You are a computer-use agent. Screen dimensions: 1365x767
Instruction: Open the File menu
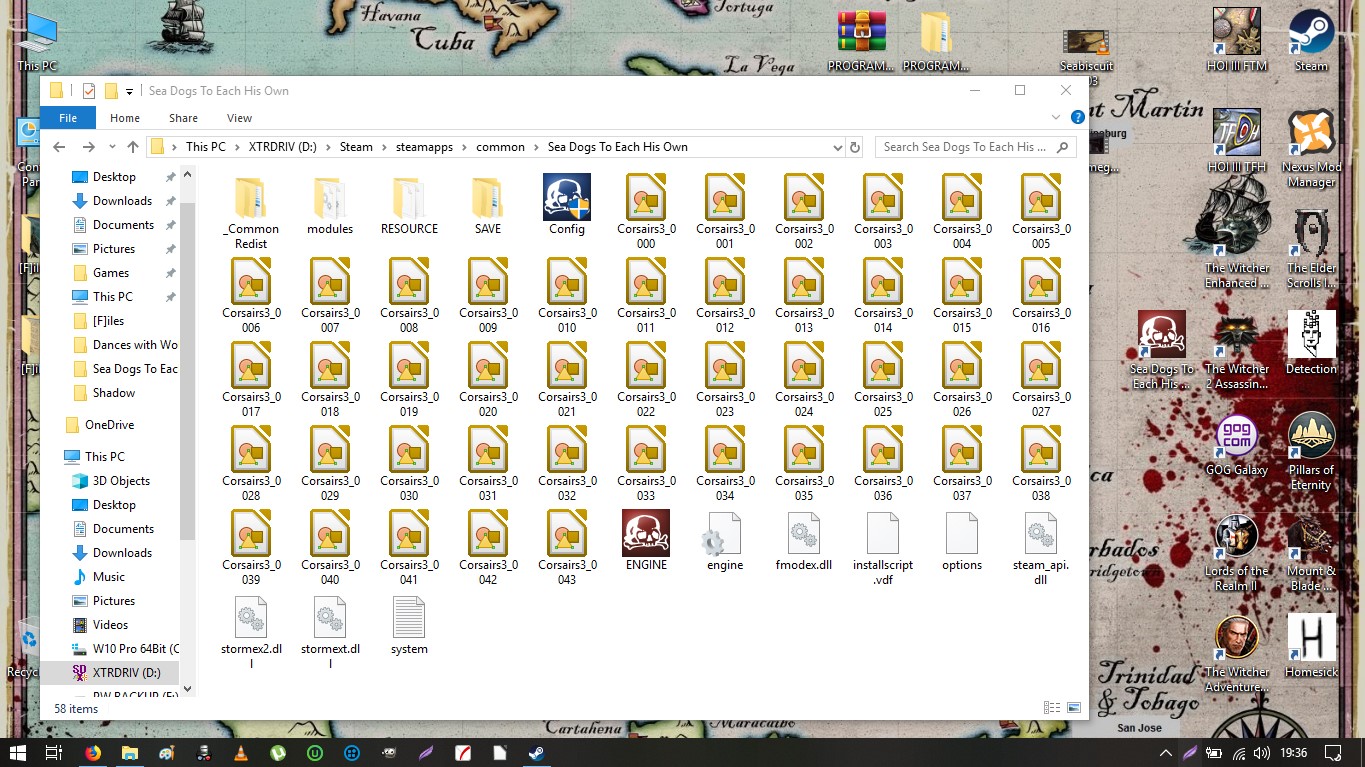68,117
